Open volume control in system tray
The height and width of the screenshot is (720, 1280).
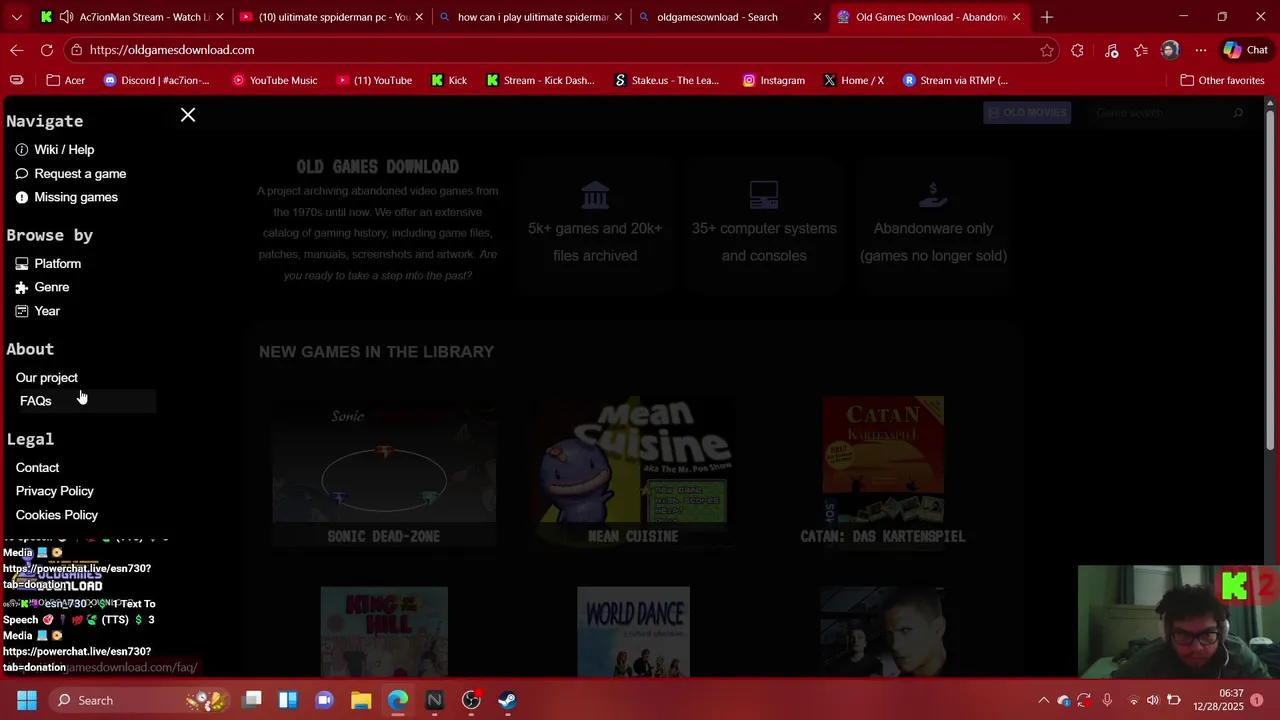point(1153,700)
